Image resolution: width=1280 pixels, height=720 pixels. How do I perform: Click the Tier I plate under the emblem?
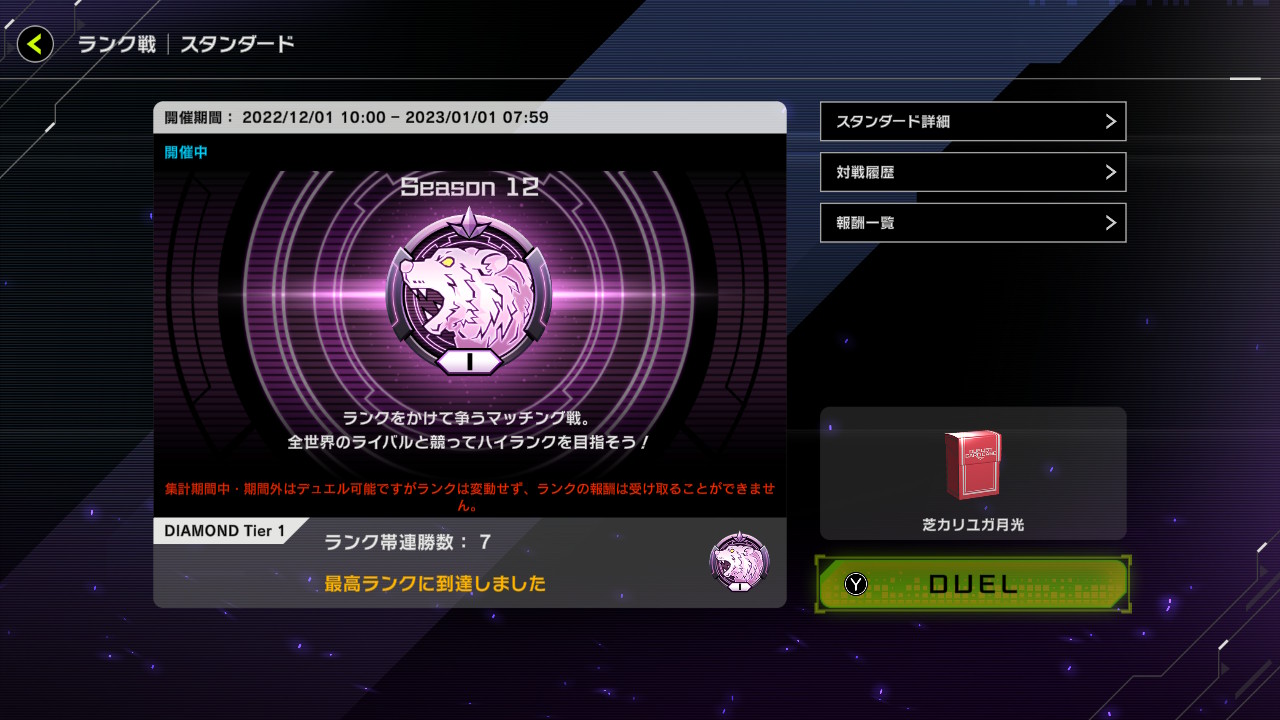(469, 361)
